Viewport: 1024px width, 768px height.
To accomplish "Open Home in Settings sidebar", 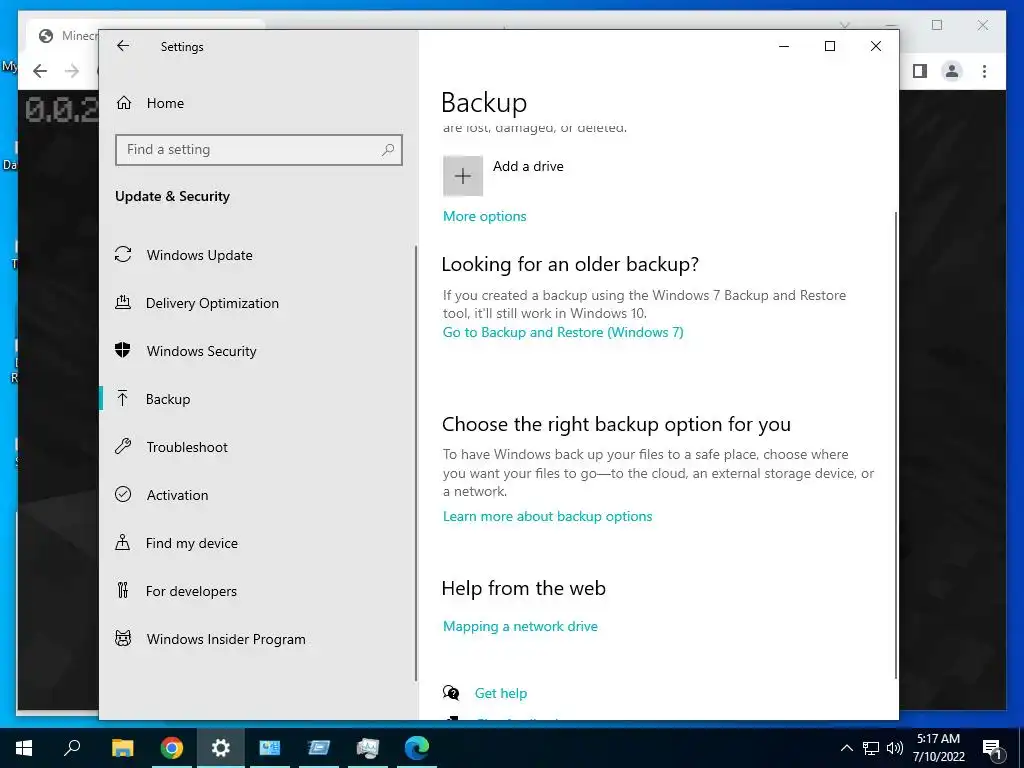I will tap(165, 103).
